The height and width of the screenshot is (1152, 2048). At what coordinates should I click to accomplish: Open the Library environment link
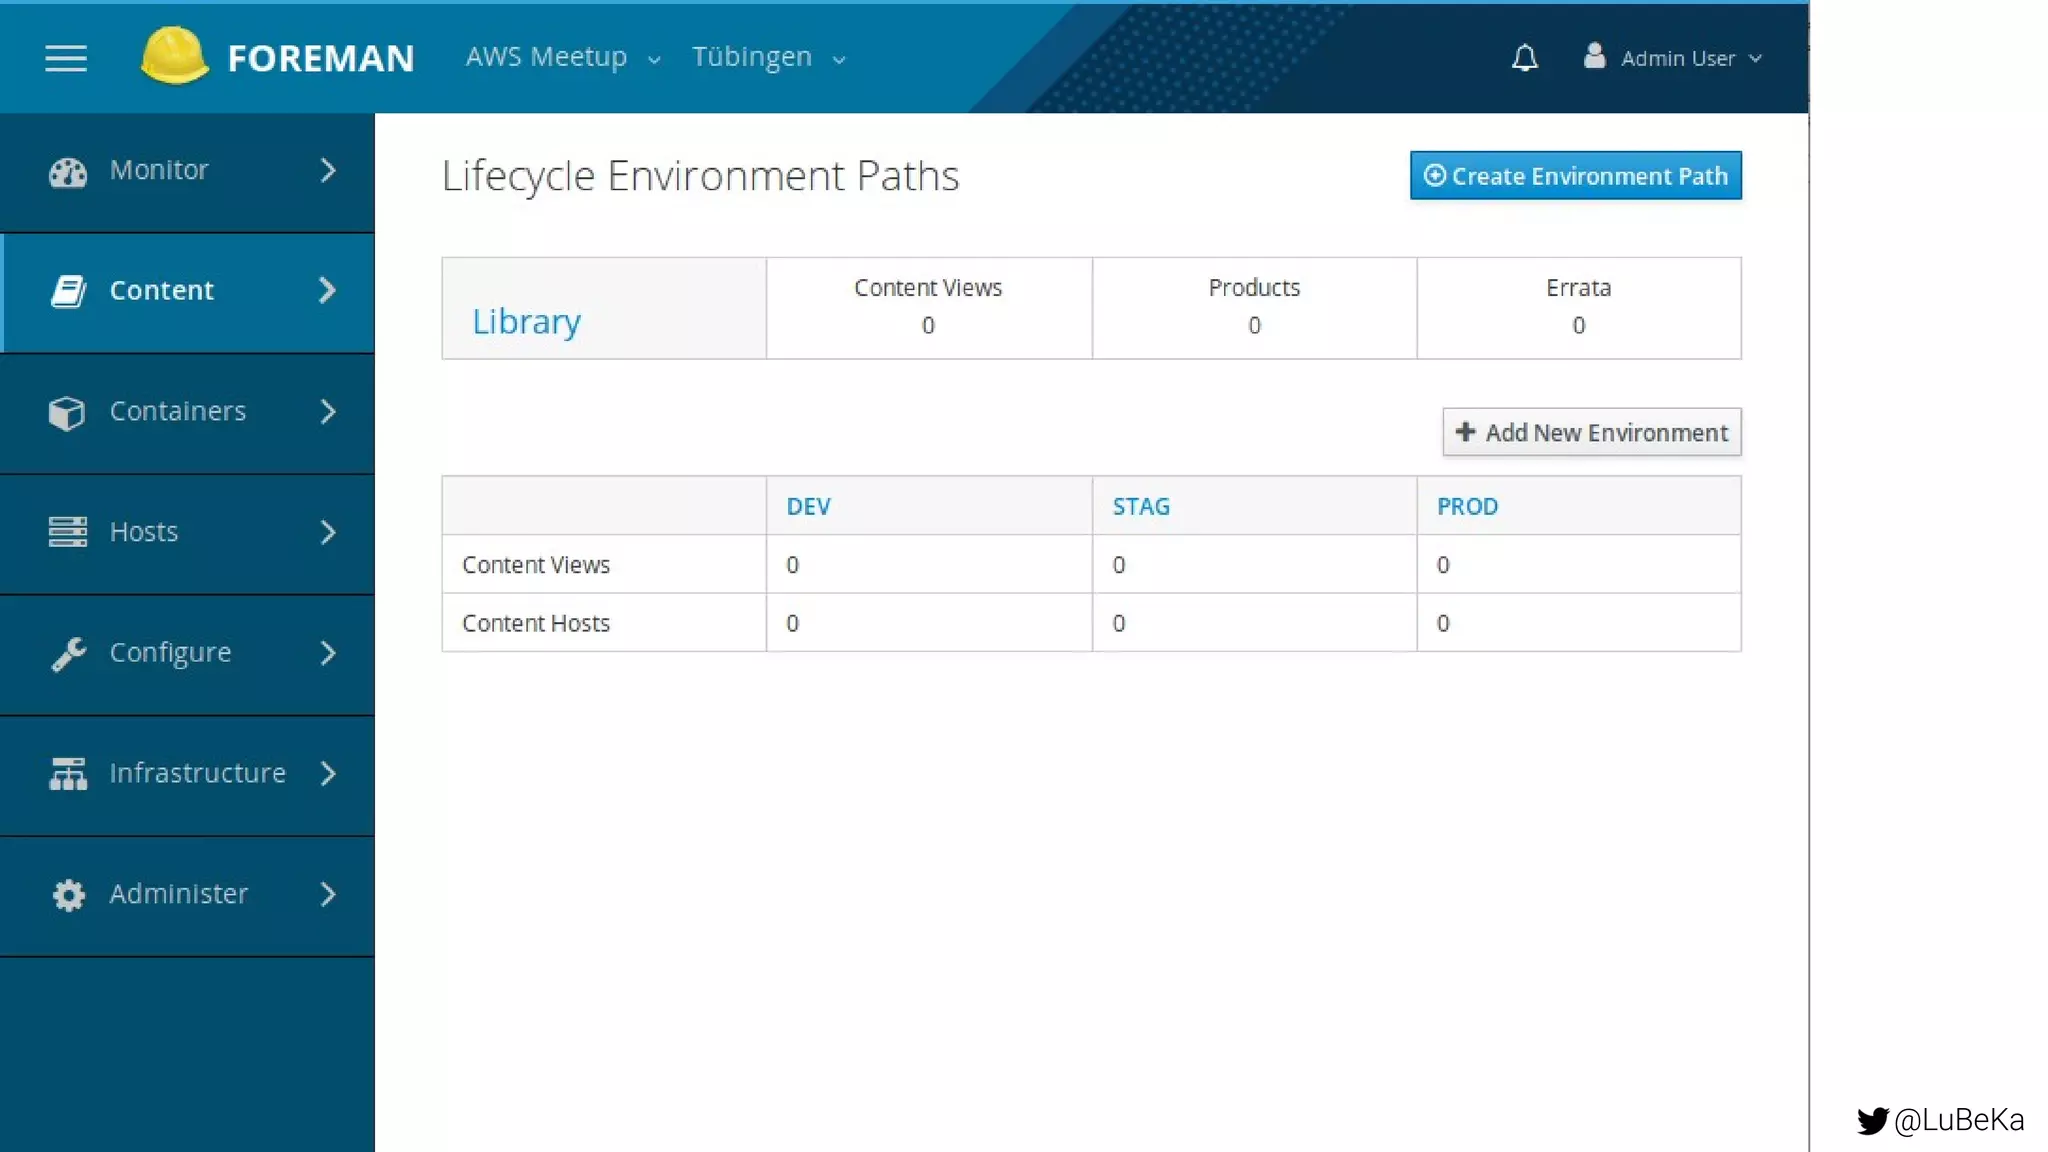(526, 321)
